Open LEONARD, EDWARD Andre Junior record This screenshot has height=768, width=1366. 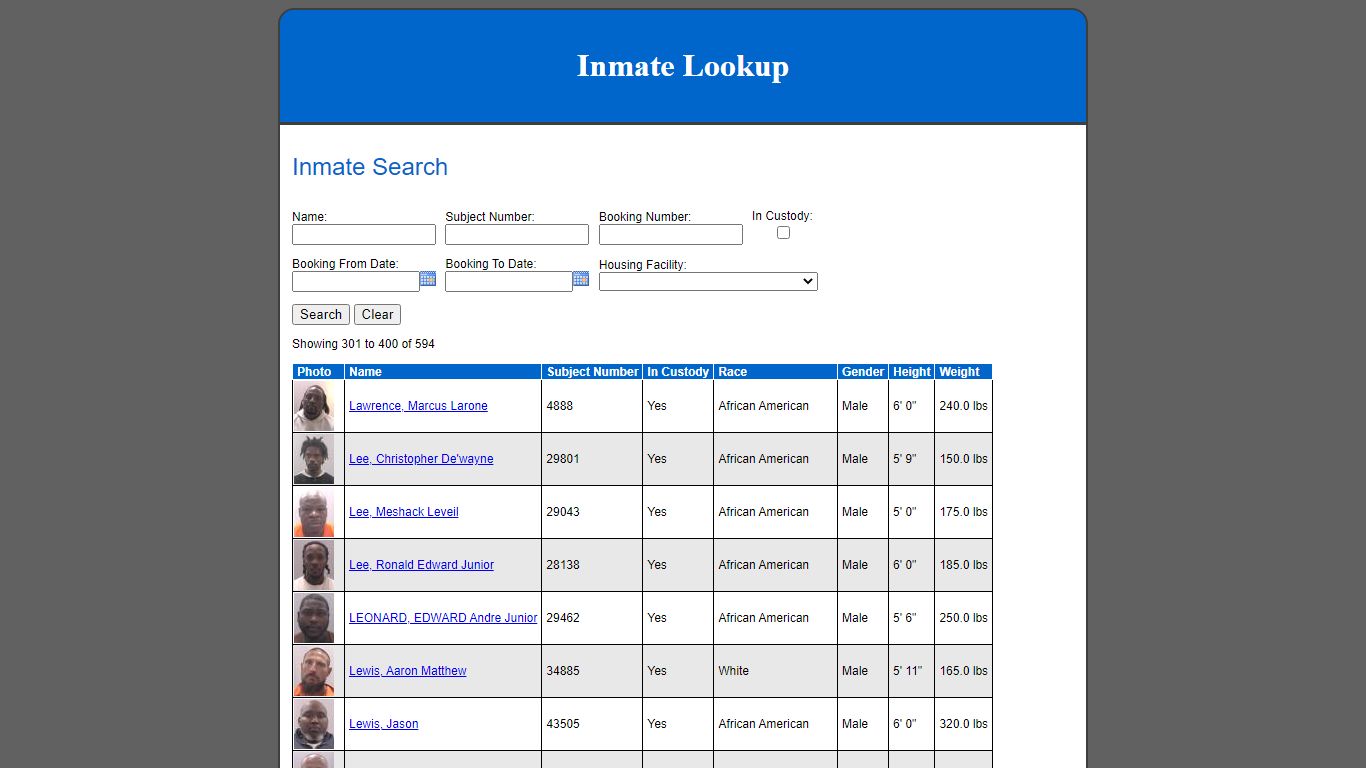coord(443,618)
